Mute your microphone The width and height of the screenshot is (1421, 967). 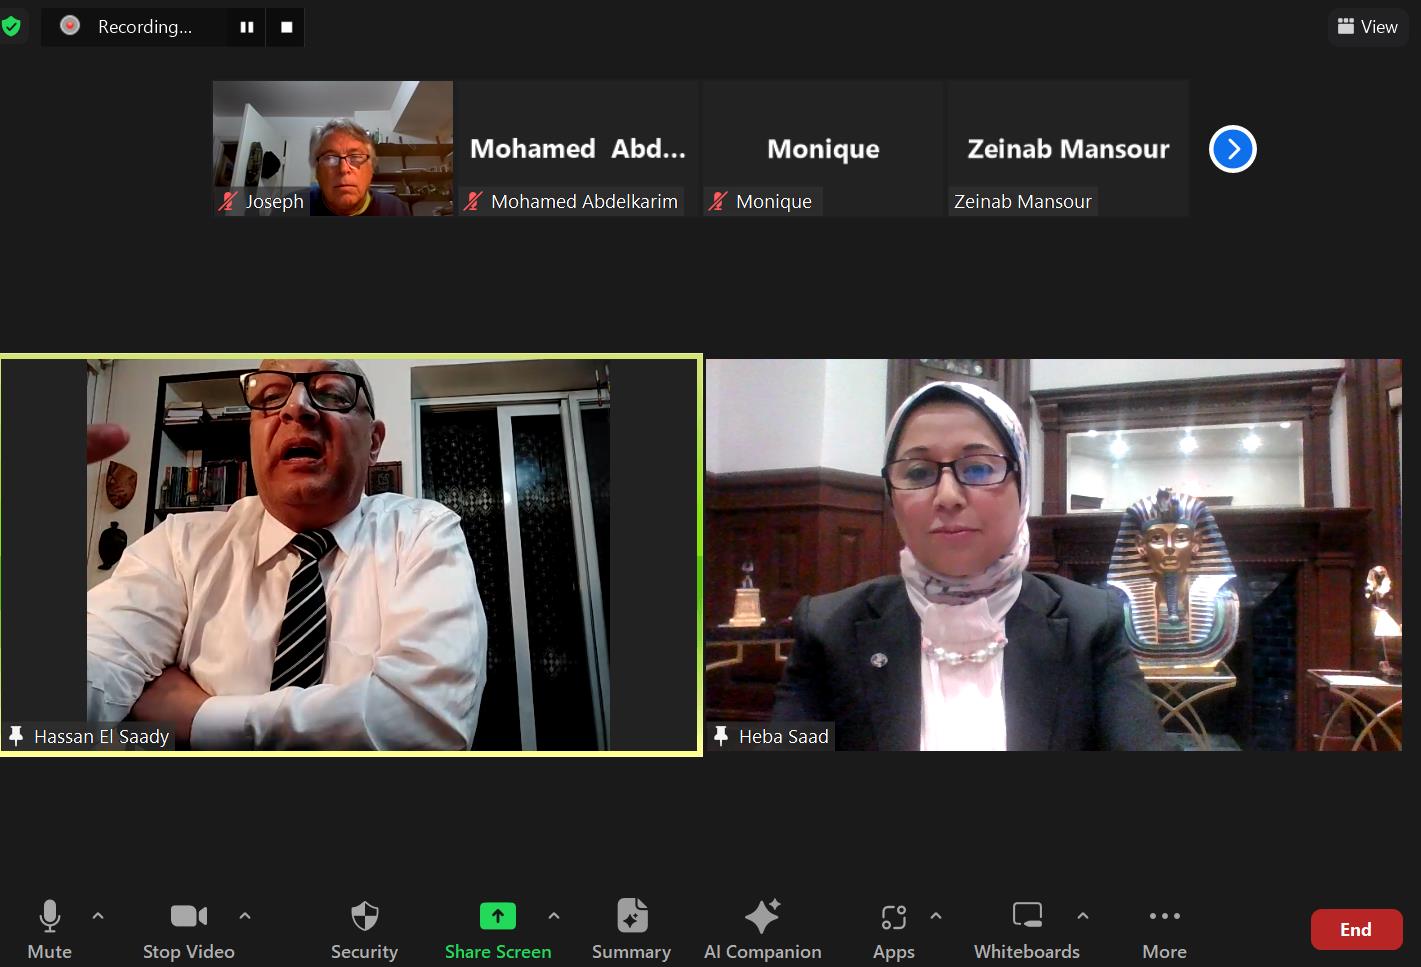(x=49, y=929)
